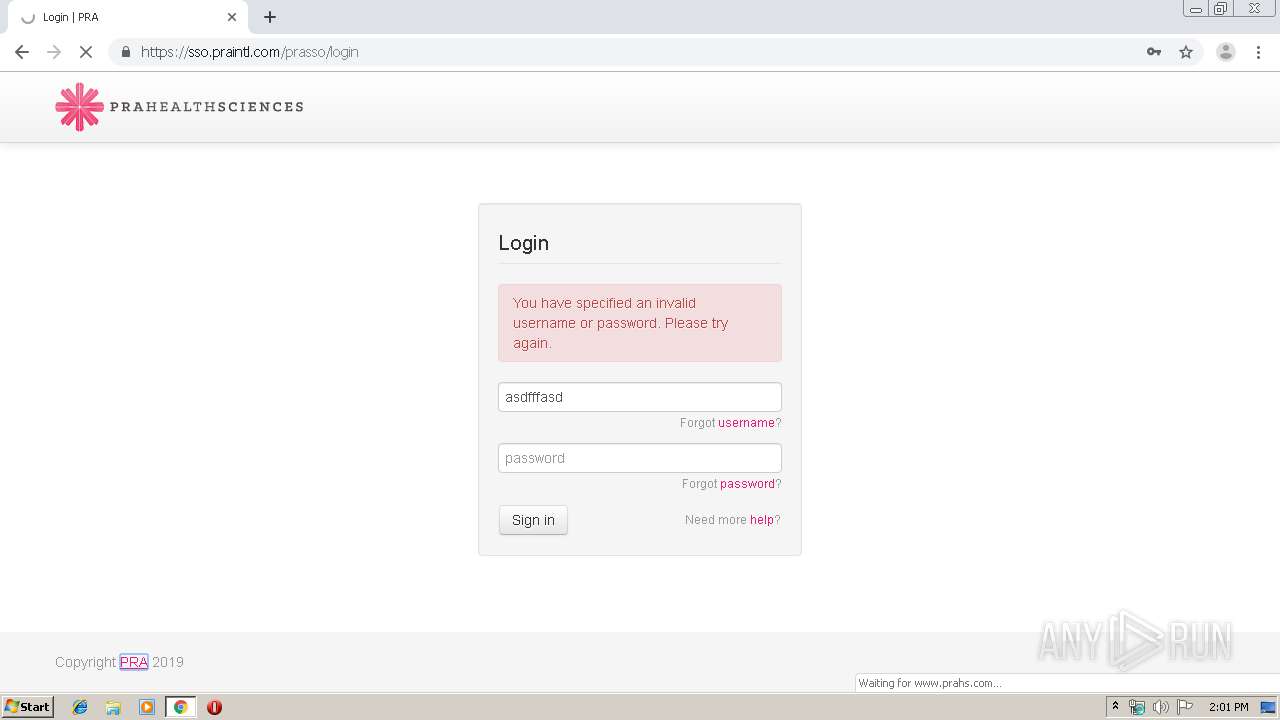Viewport: 1280px width, 720px height.
Task: Open File Explorer folder in taskbar
Action: (x=113, y=707)
